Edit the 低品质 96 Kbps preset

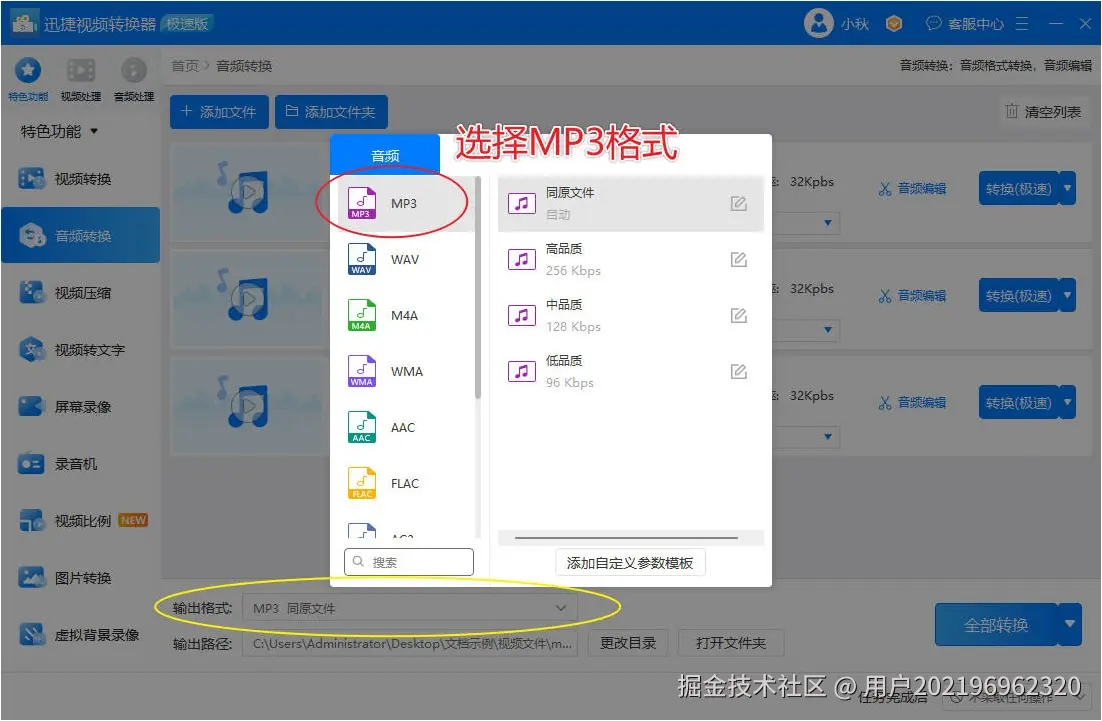pos(738,372)
